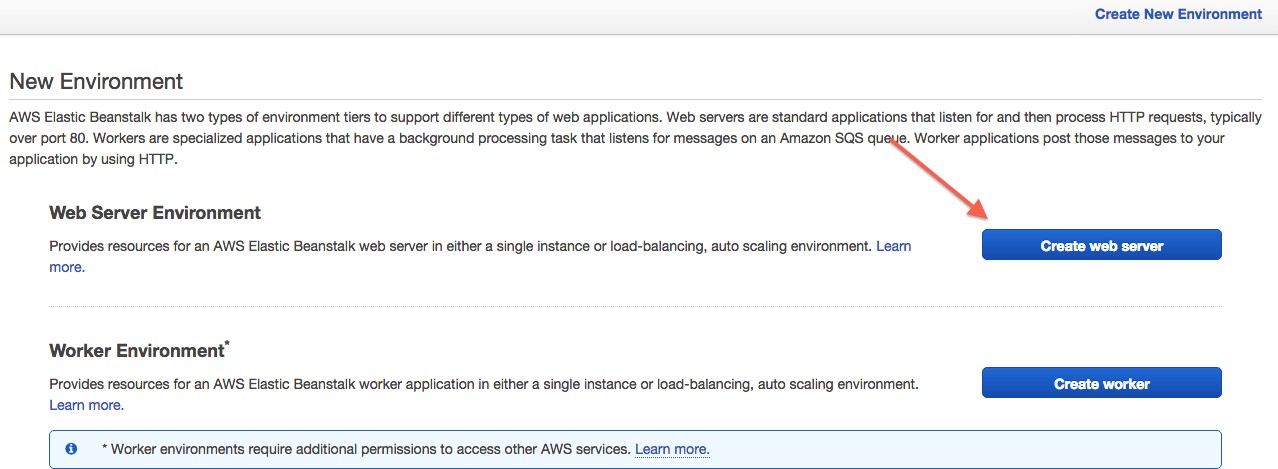Select the New Environment page heading
This screenshot has height=469, width=1278.
(96, 82)
